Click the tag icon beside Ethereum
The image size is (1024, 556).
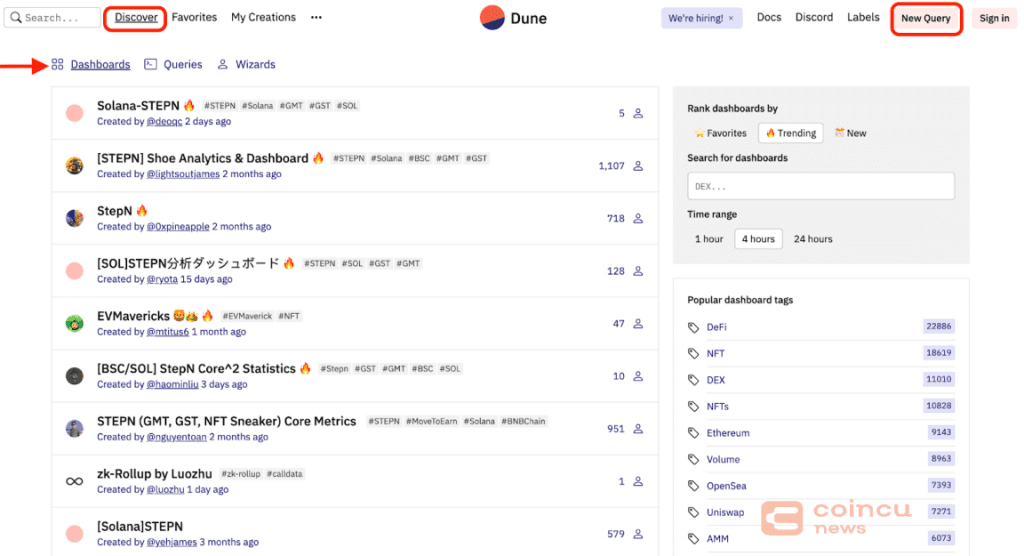tap(693, 433)
